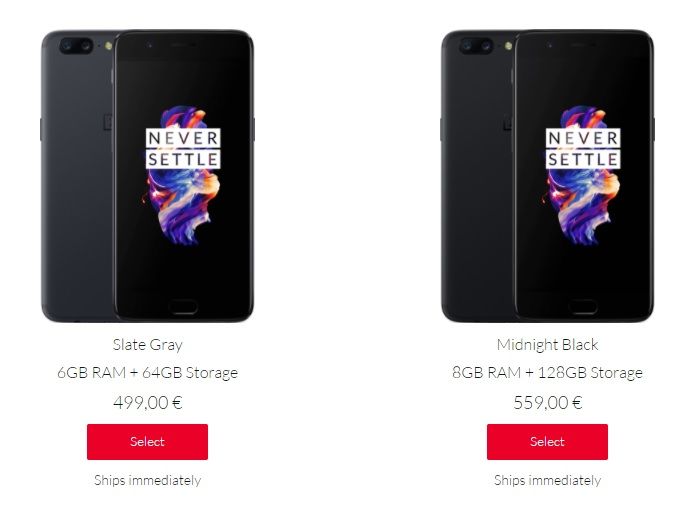The width and height of the screenshot is (689, 515).
Task: Click the 8GB RAM + 128GB Storage text
Action: pyautogui.click(x=548, y=373)
